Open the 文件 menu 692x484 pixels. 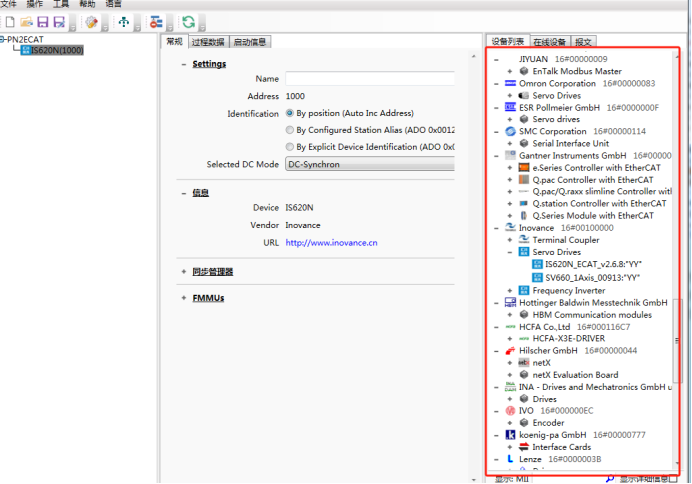(8, 4)
